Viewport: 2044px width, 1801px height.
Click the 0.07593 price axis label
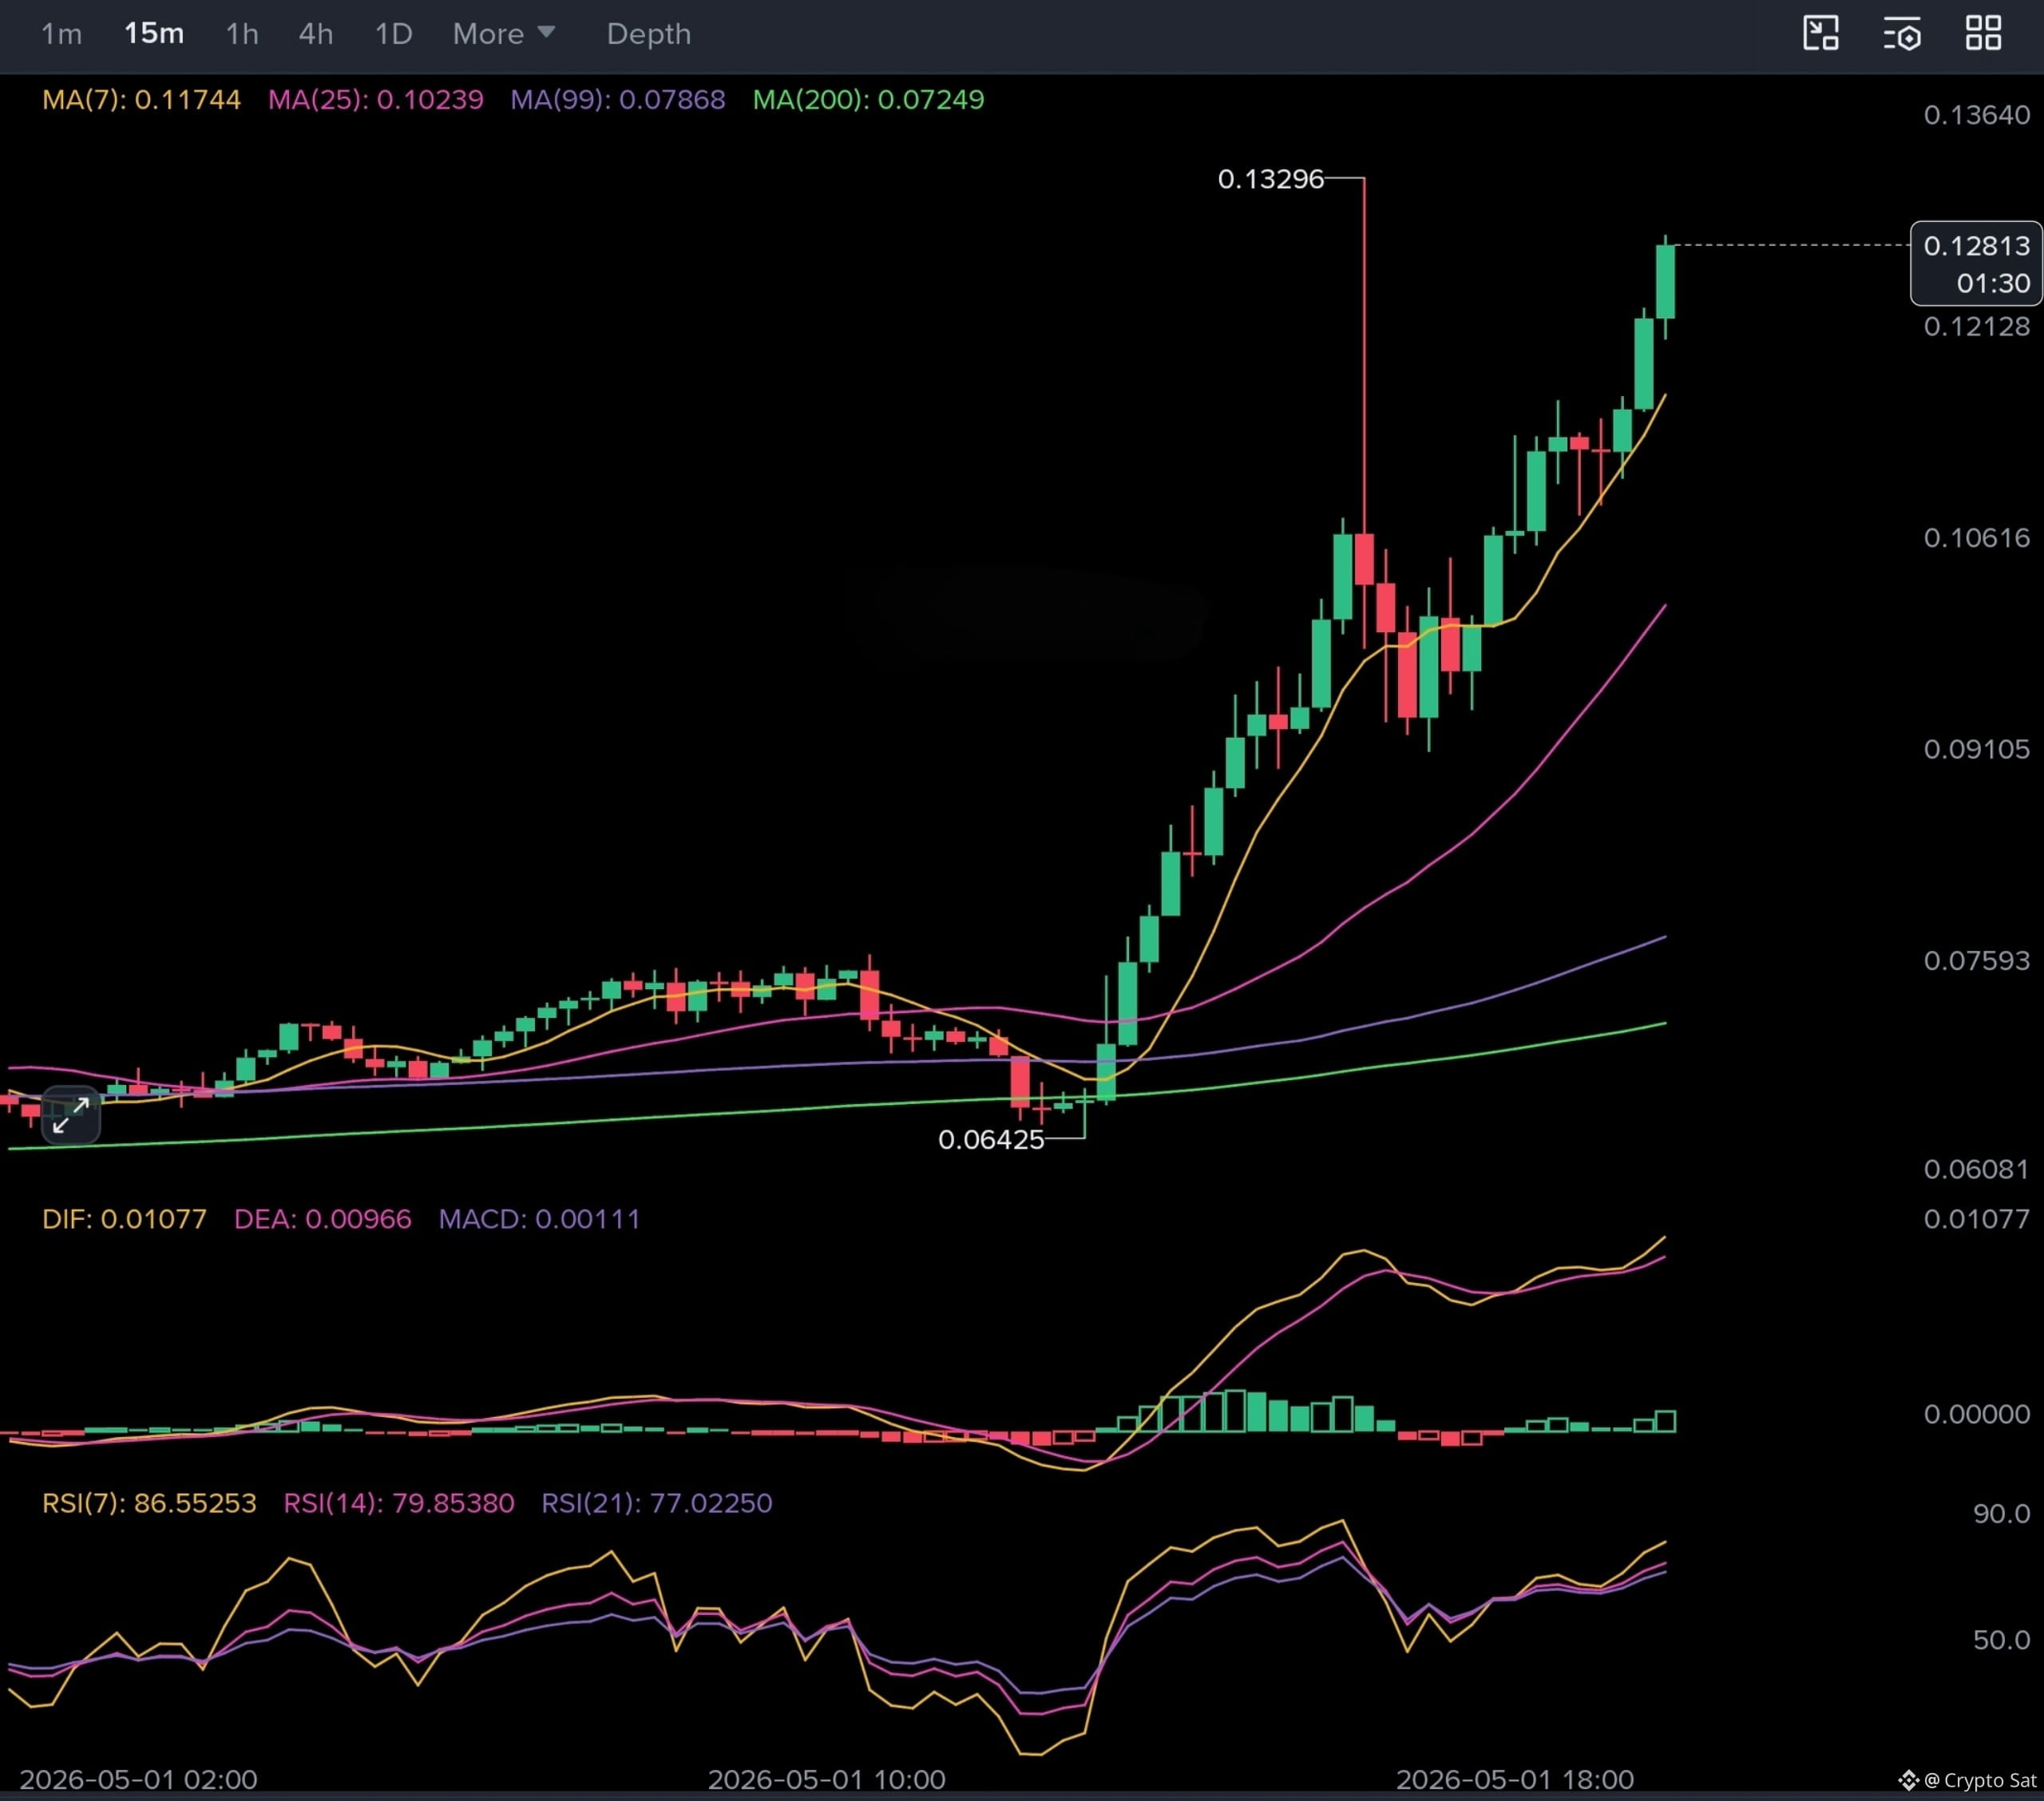1976,961
